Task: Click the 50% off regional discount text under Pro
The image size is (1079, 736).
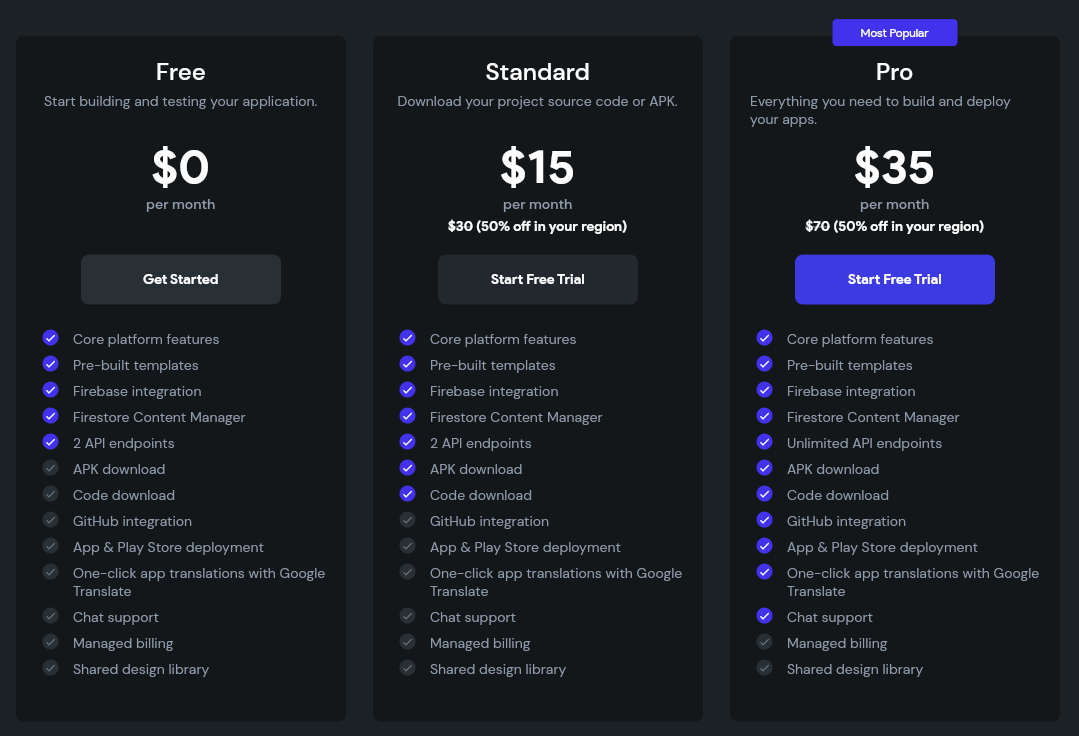Action: point(894,226)
